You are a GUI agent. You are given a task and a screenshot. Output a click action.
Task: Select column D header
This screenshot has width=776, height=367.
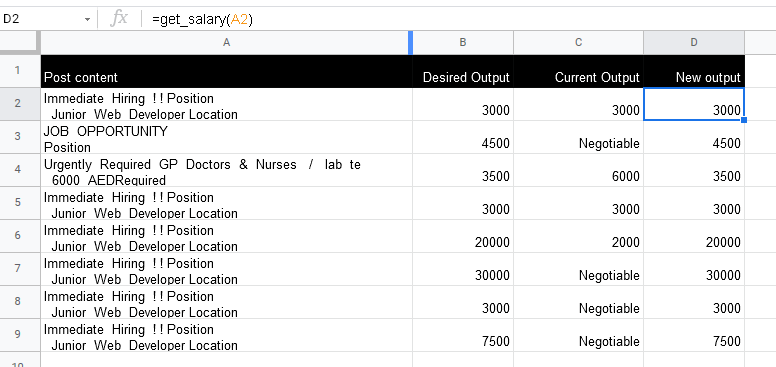(x=694, y=43)
